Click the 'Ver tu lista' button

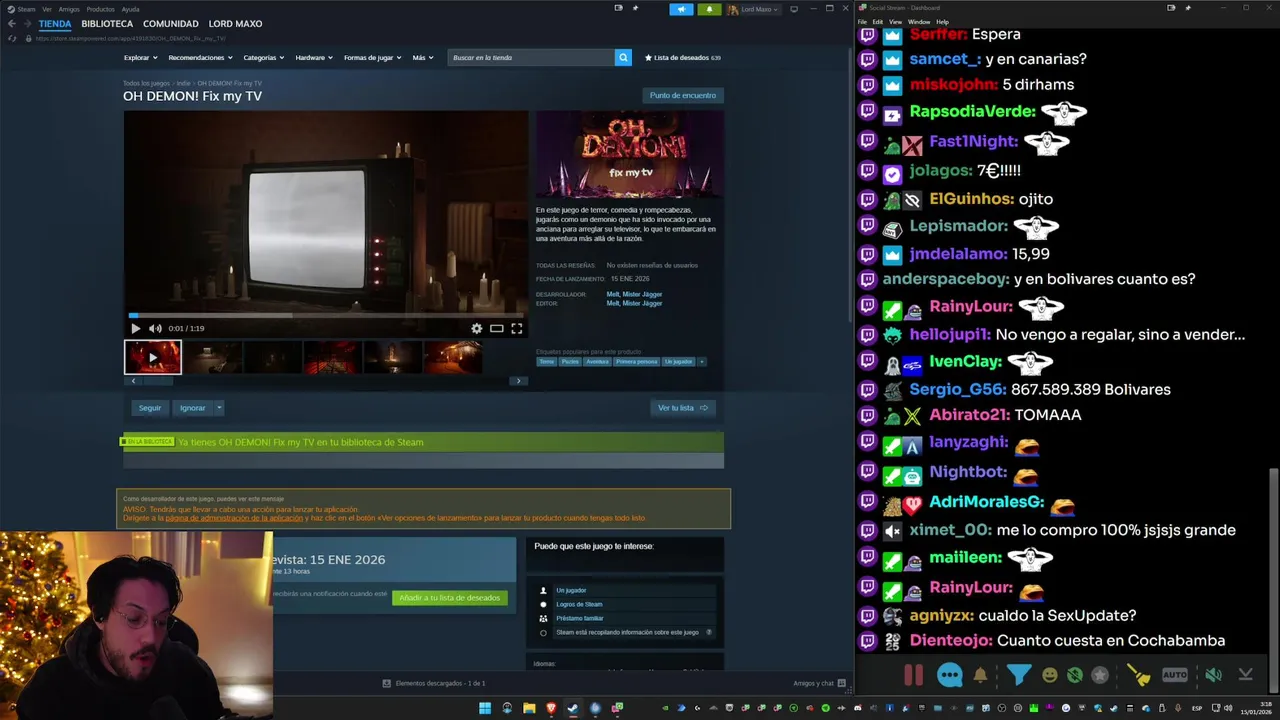(x=683, y=408)
